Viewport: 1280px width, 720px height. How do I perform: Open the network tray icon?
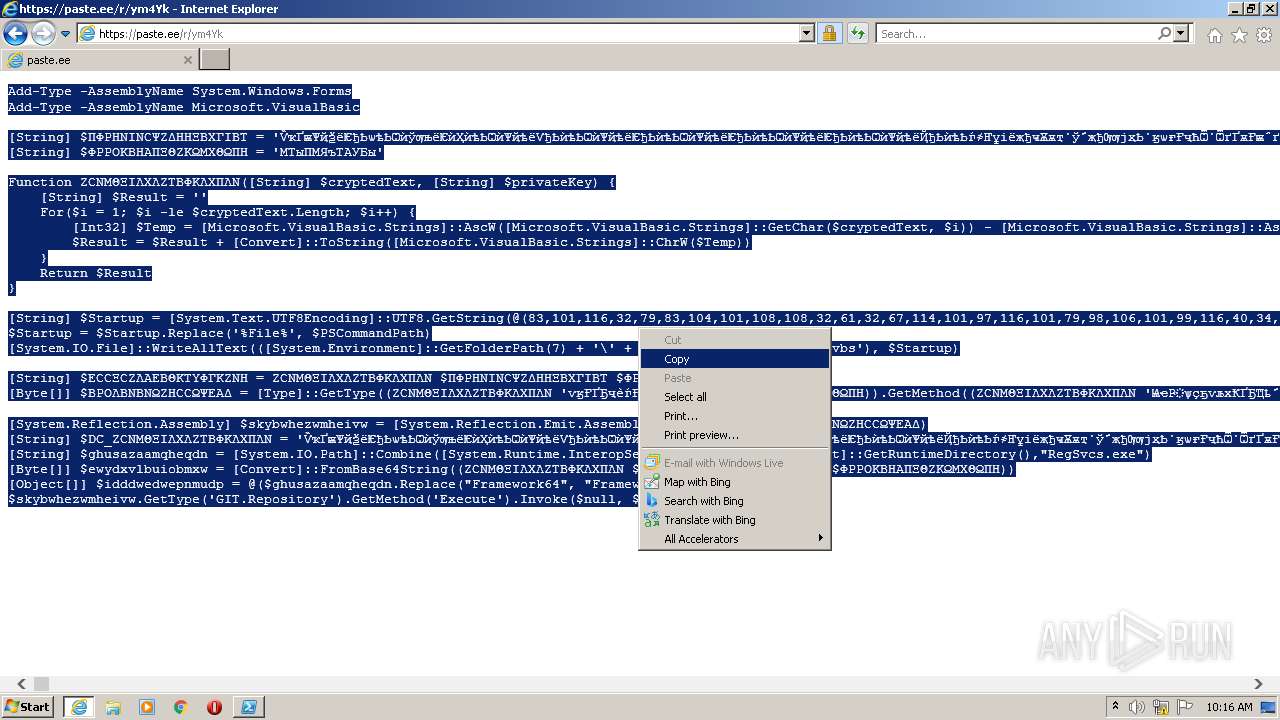[1162, 707]
